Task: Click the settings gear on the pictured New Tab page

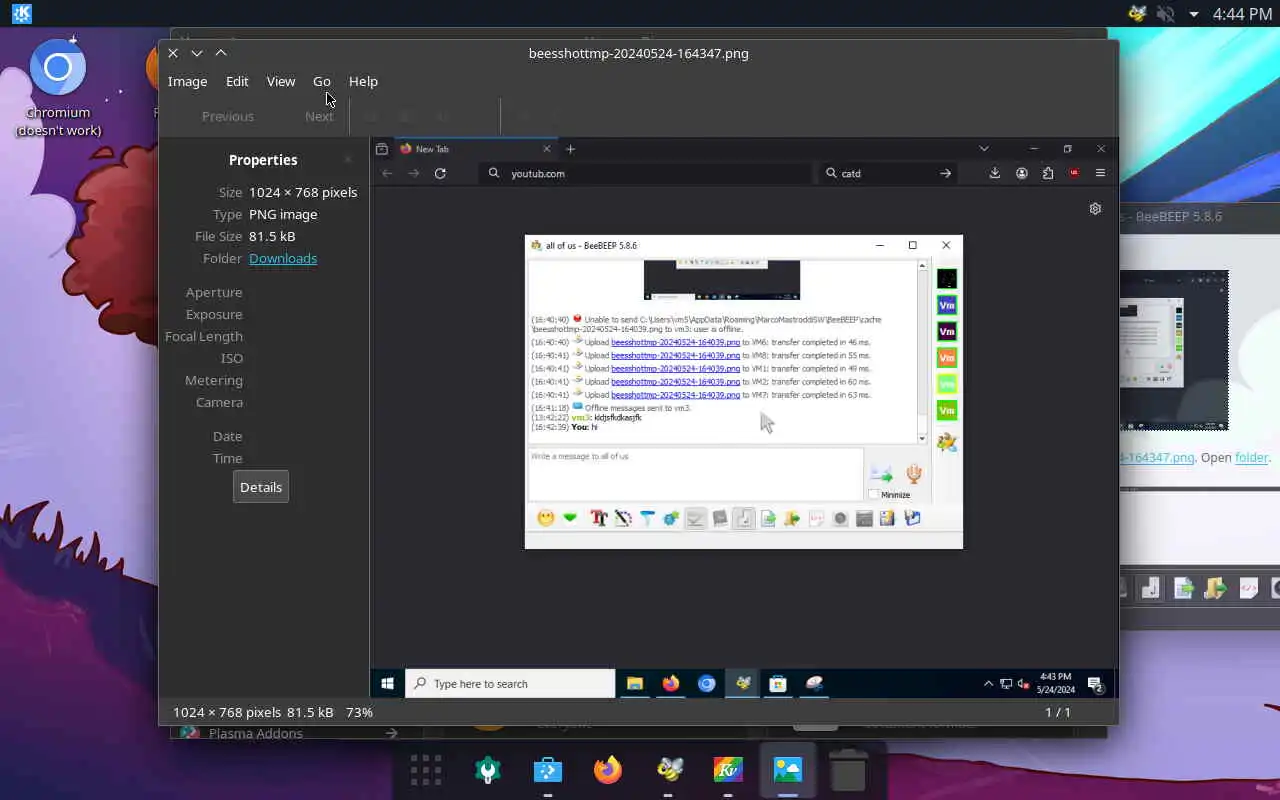Action: click(x=1095, y=209)
